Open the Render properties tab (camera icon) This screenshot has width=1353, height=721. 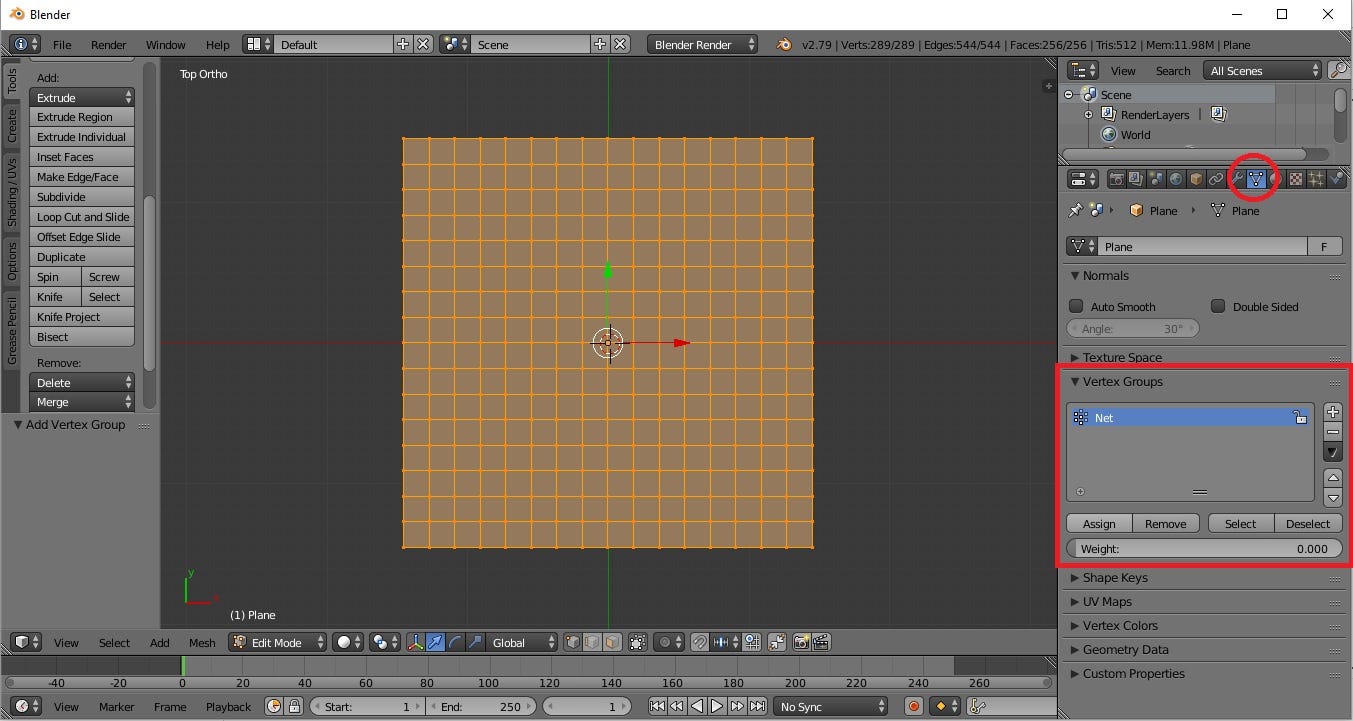click(x=1117, y=178)
